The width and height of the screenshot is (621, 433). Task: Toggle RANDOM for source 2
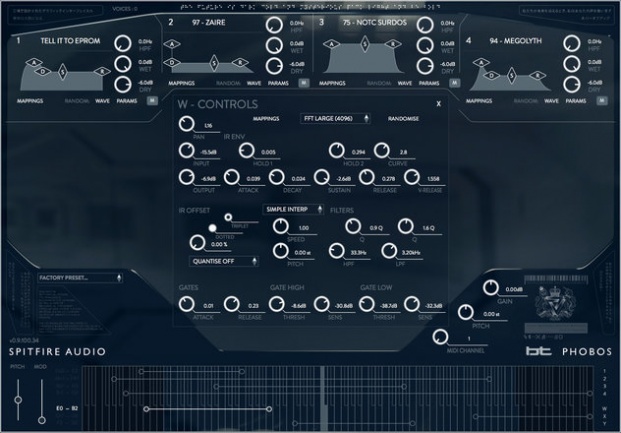pos(228,83)
